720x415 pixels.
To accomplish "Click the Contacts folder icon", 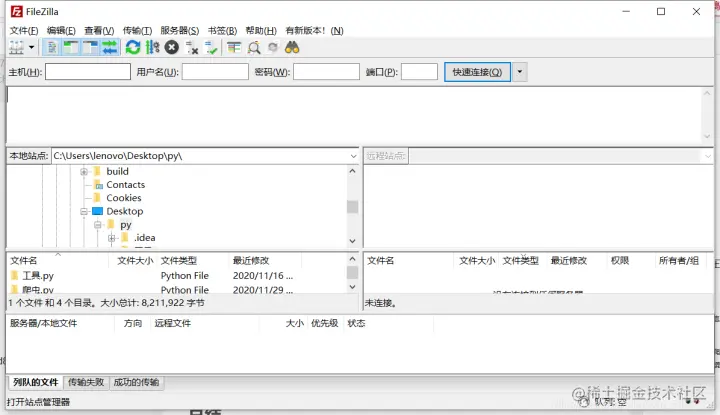I will 98,185.
